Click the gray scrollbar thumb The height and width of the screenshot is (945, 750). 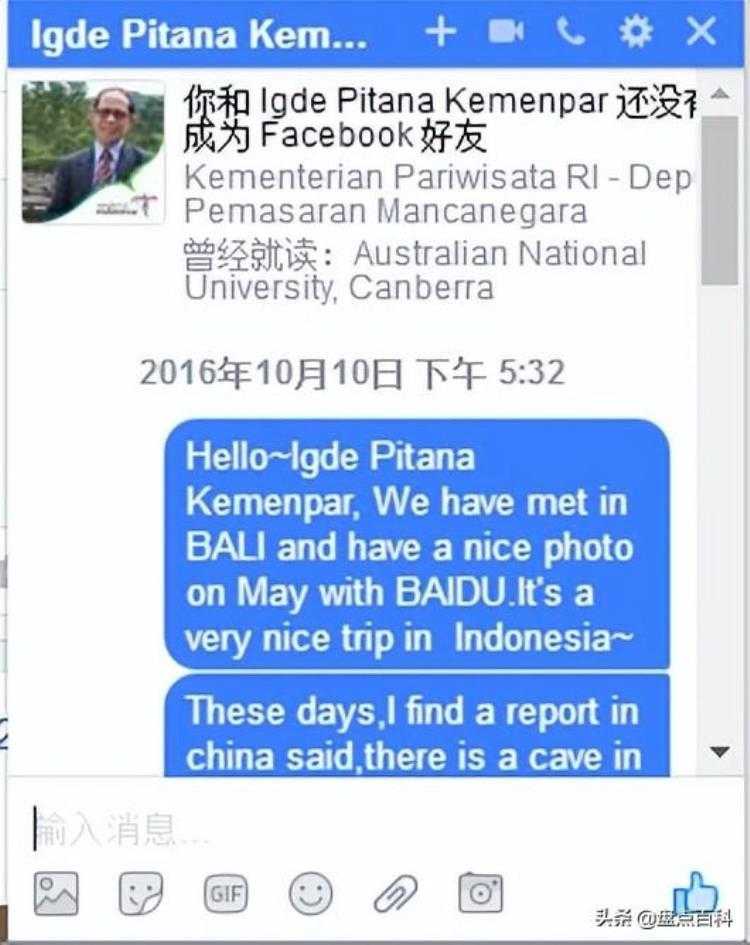(x=720, y=201)
